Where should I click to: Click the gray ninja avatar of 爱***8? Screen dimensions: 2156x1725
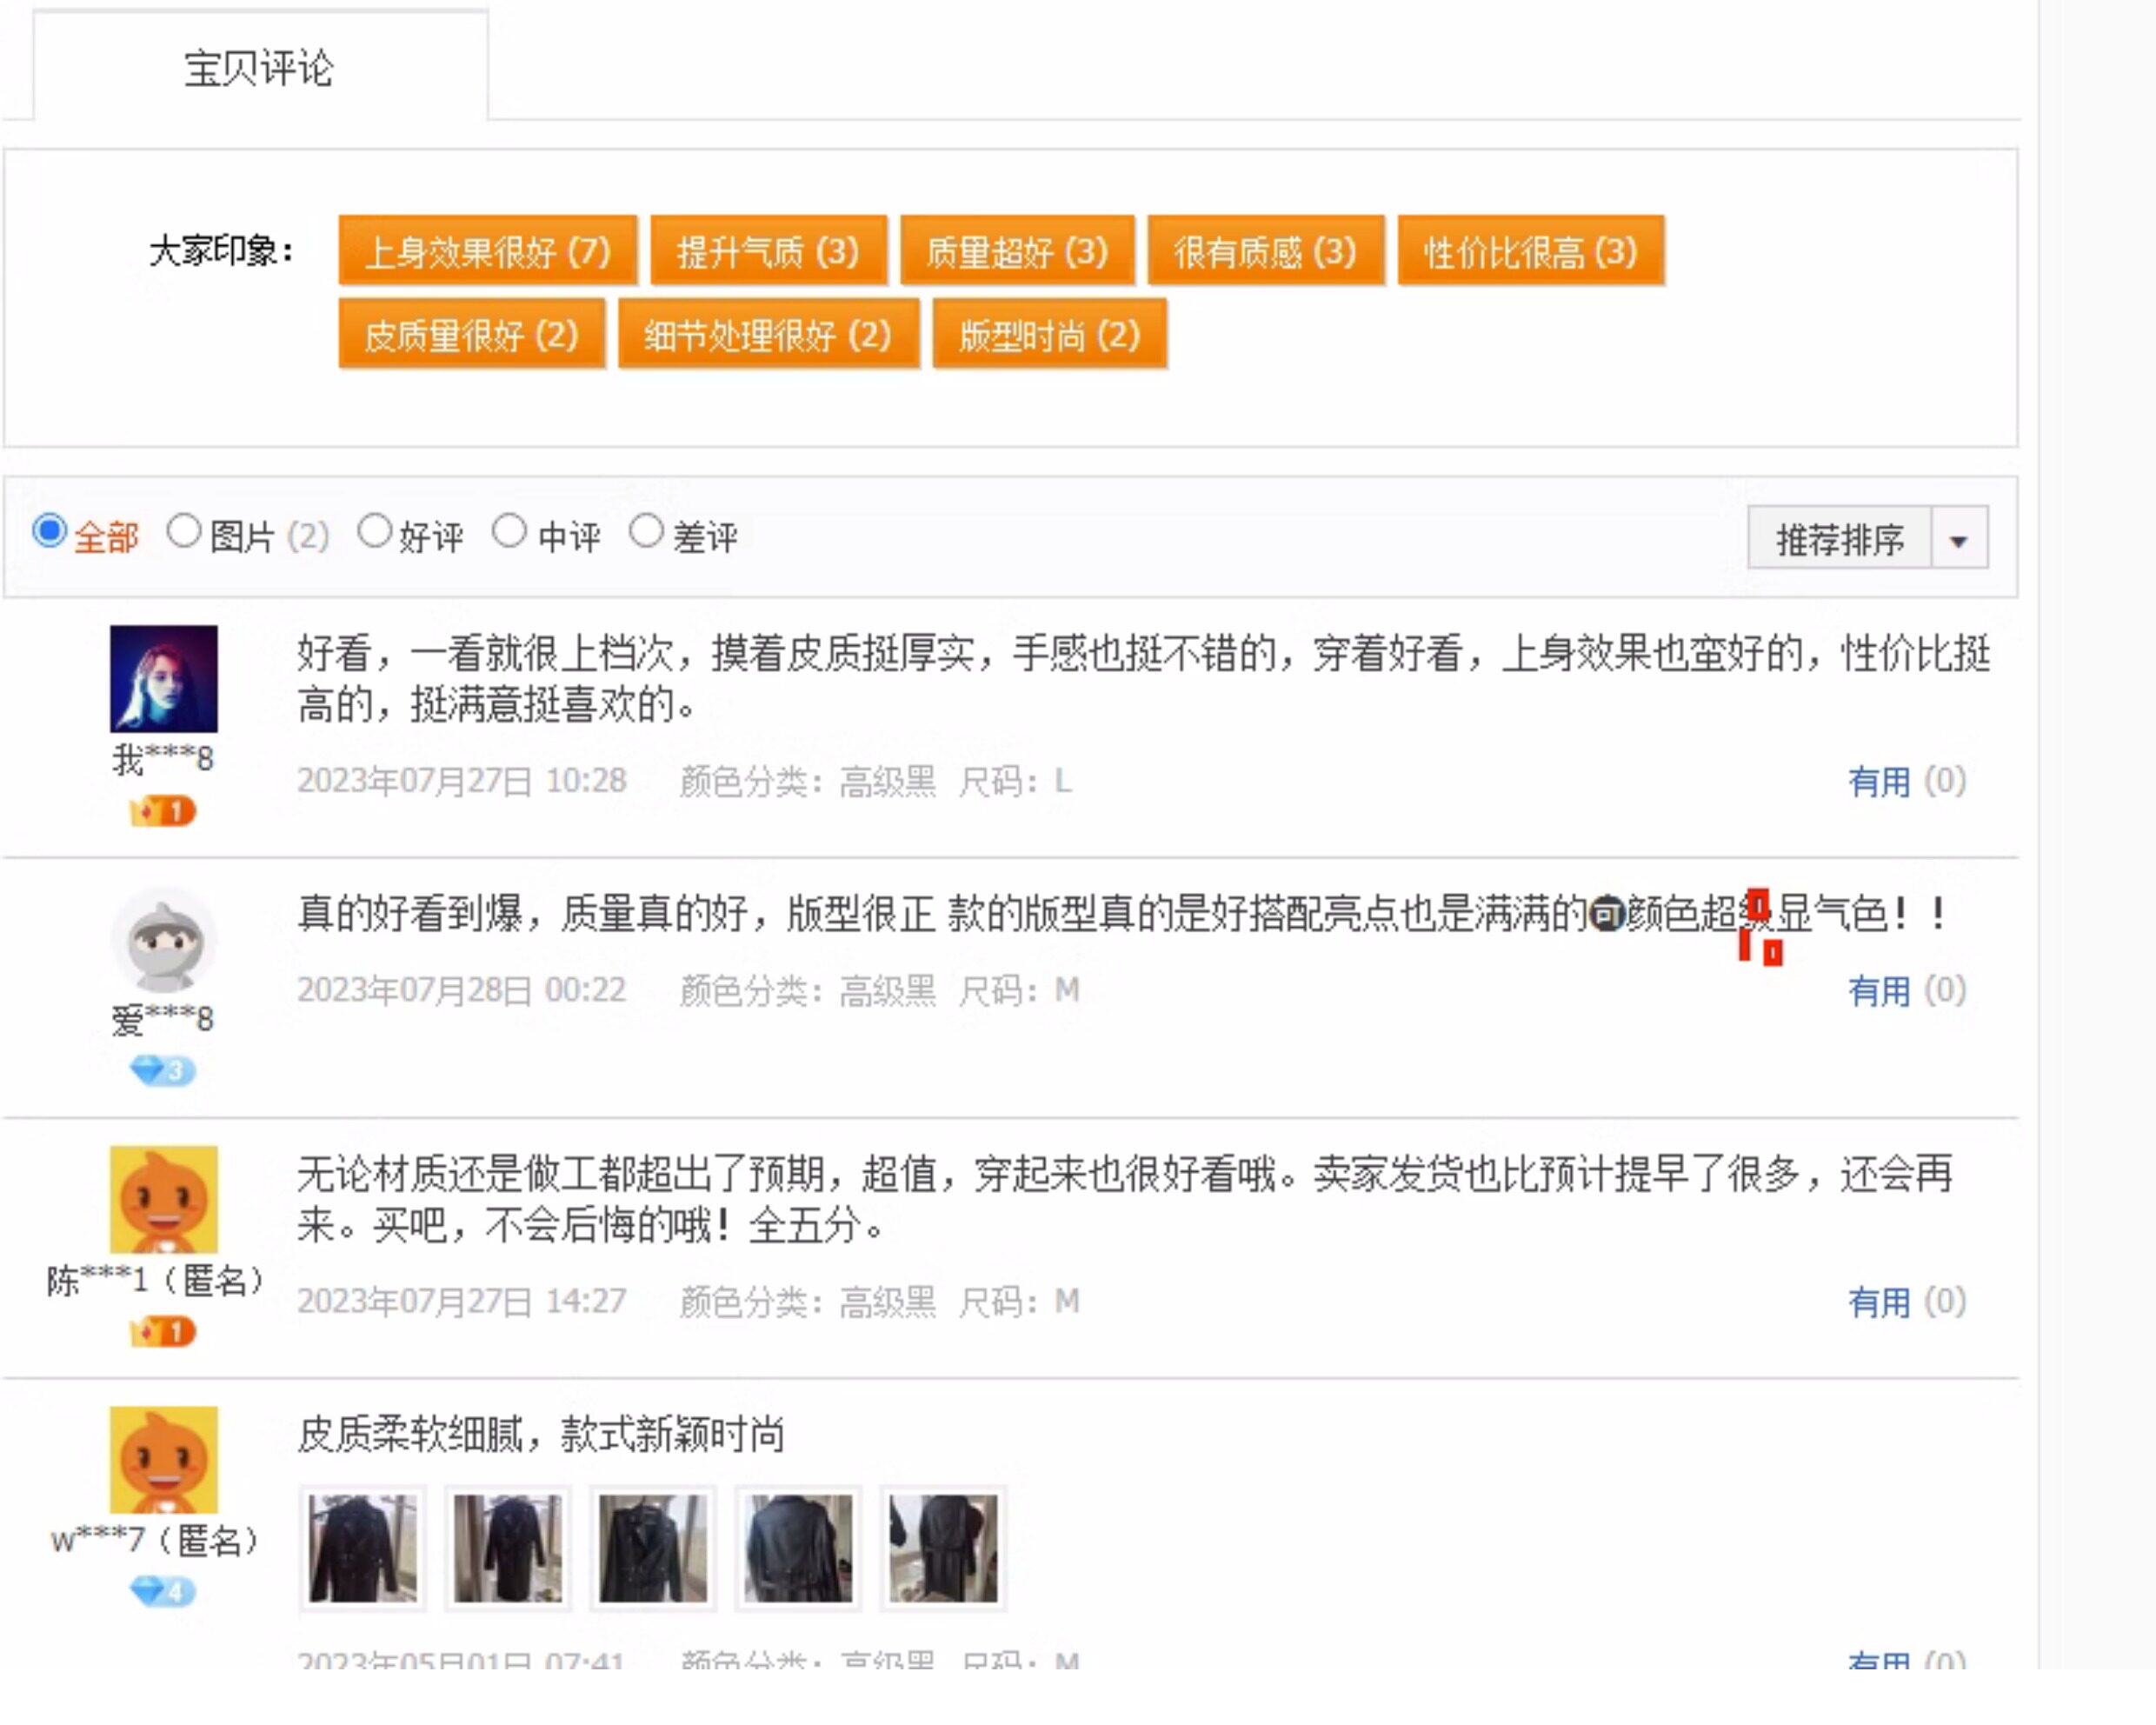pos(163,940)
